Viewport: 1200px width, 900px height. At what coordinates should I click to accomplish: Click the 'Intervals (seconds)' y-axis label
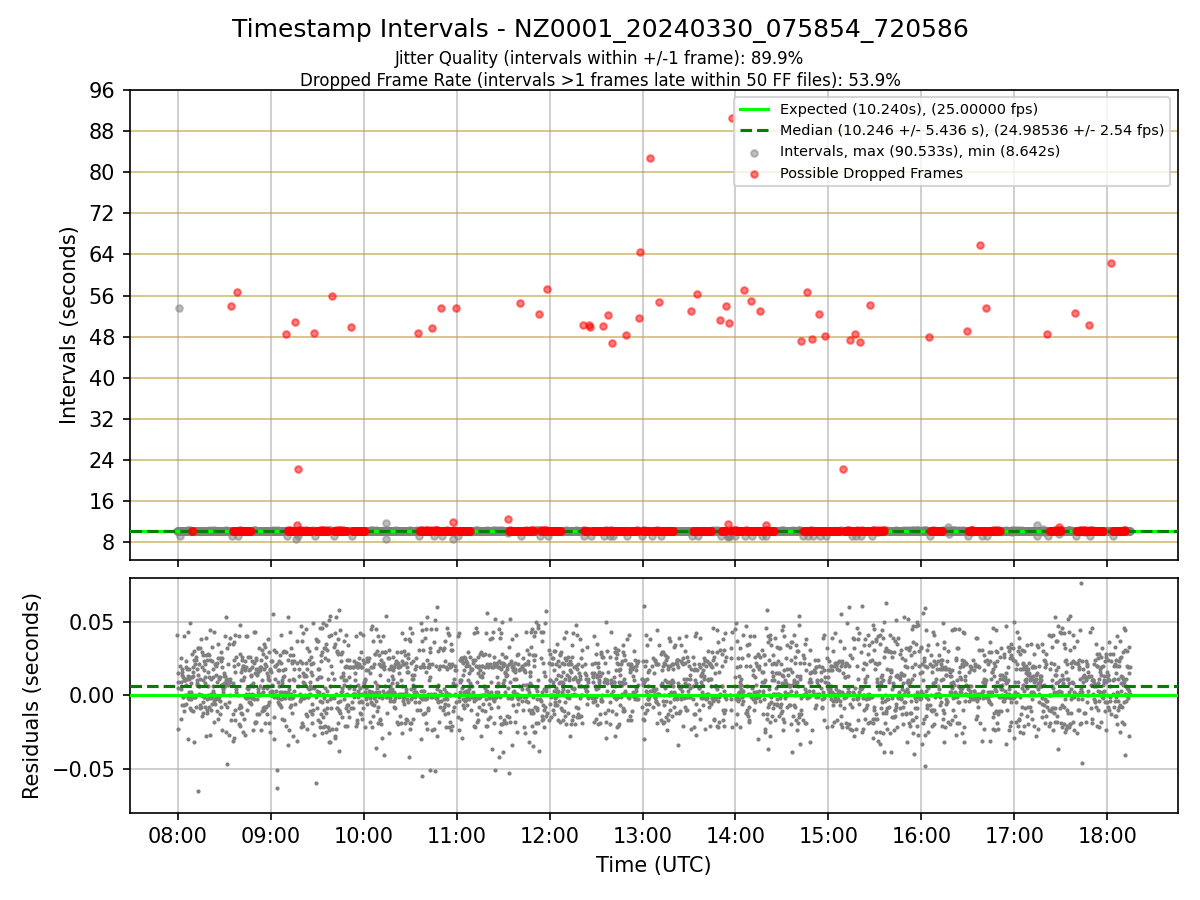(x=68, y=325)
